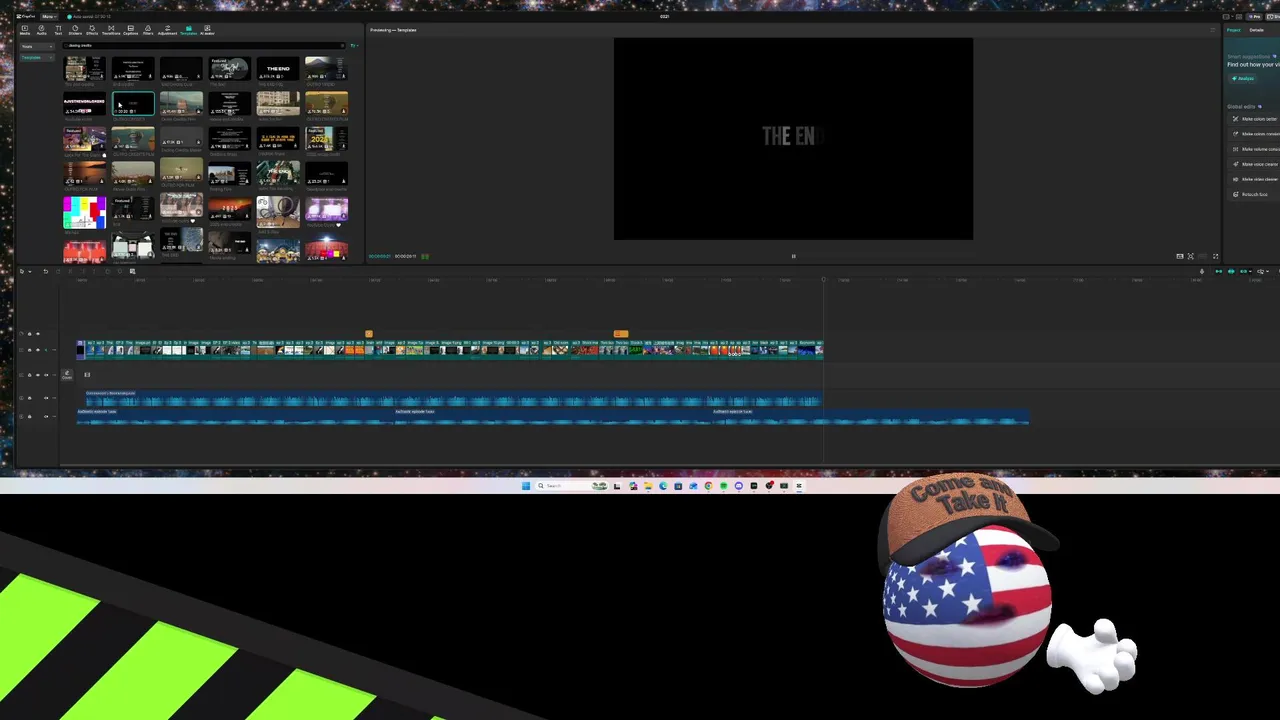The height and width of the screenshot is (720, 1280).
Task: Click the preview scopes icon
Action: point(1180,257)
